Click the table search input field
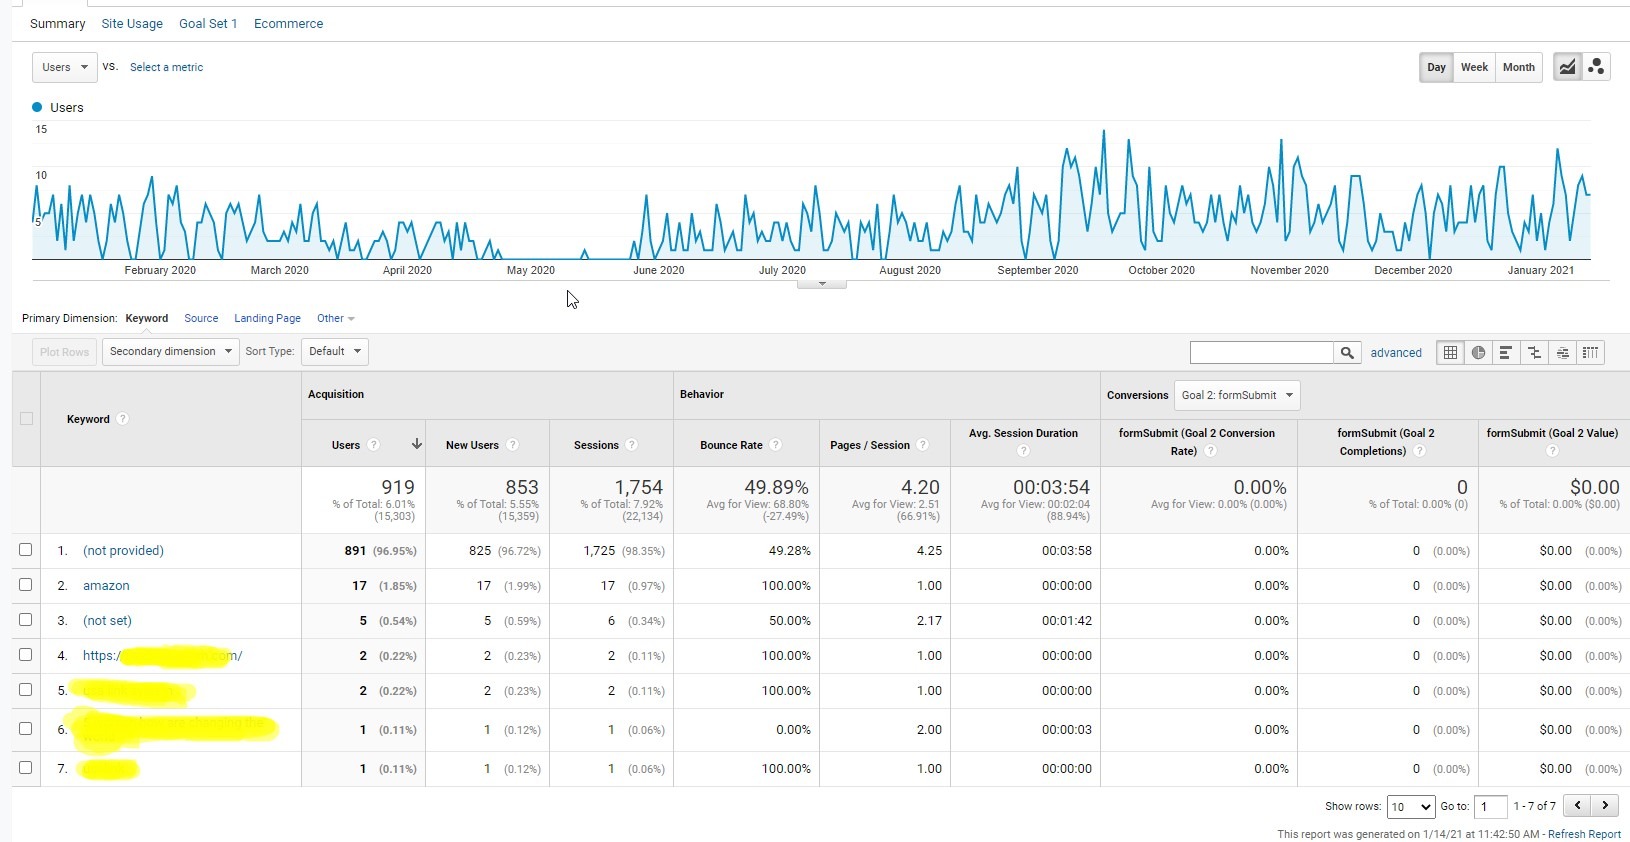 point(1262,352)
